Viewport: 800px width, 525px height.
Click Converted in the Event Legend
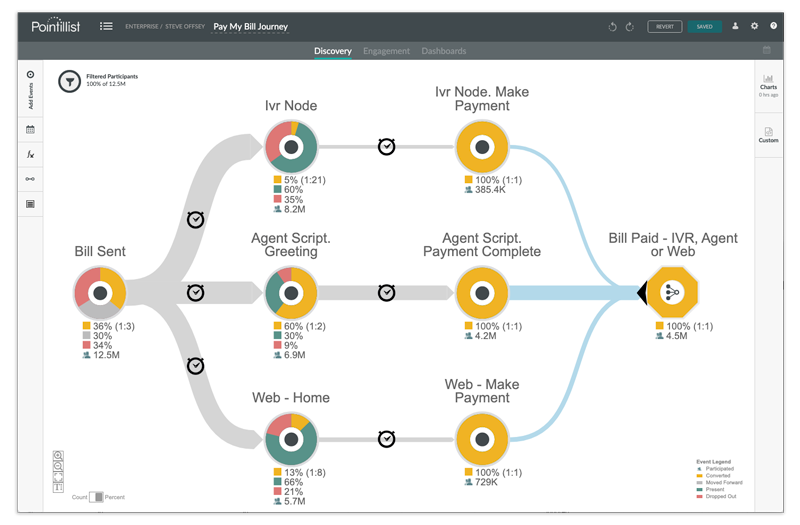718,475
